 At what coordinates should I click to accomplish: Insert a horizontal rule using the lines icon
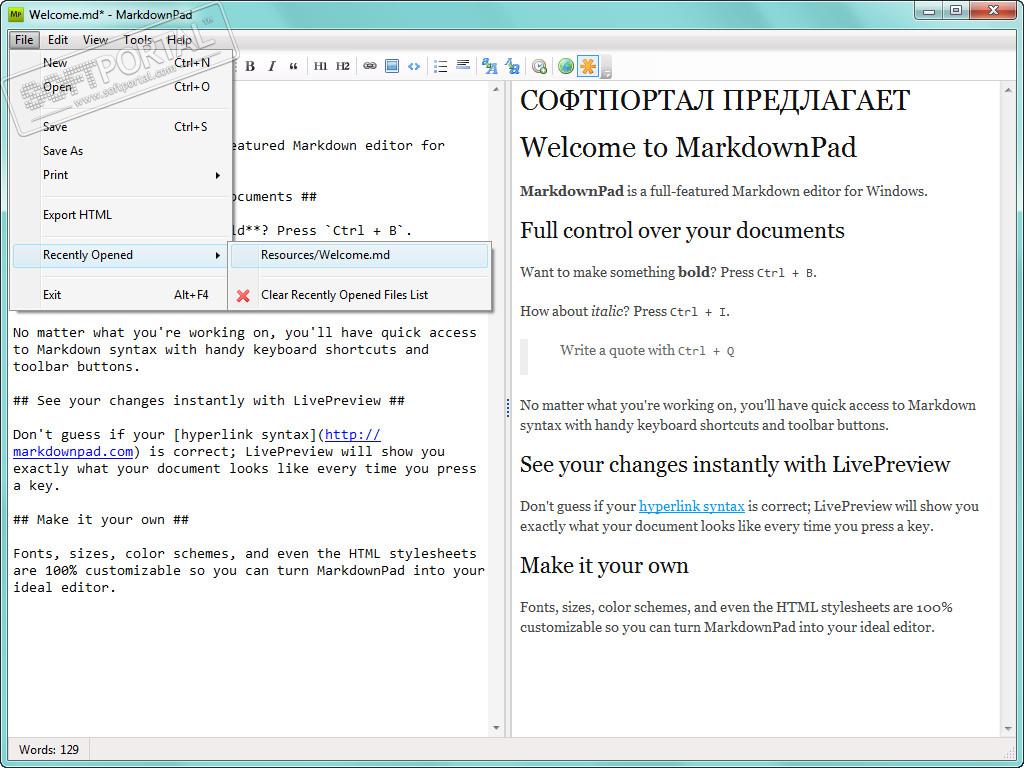tap(463, 66)
